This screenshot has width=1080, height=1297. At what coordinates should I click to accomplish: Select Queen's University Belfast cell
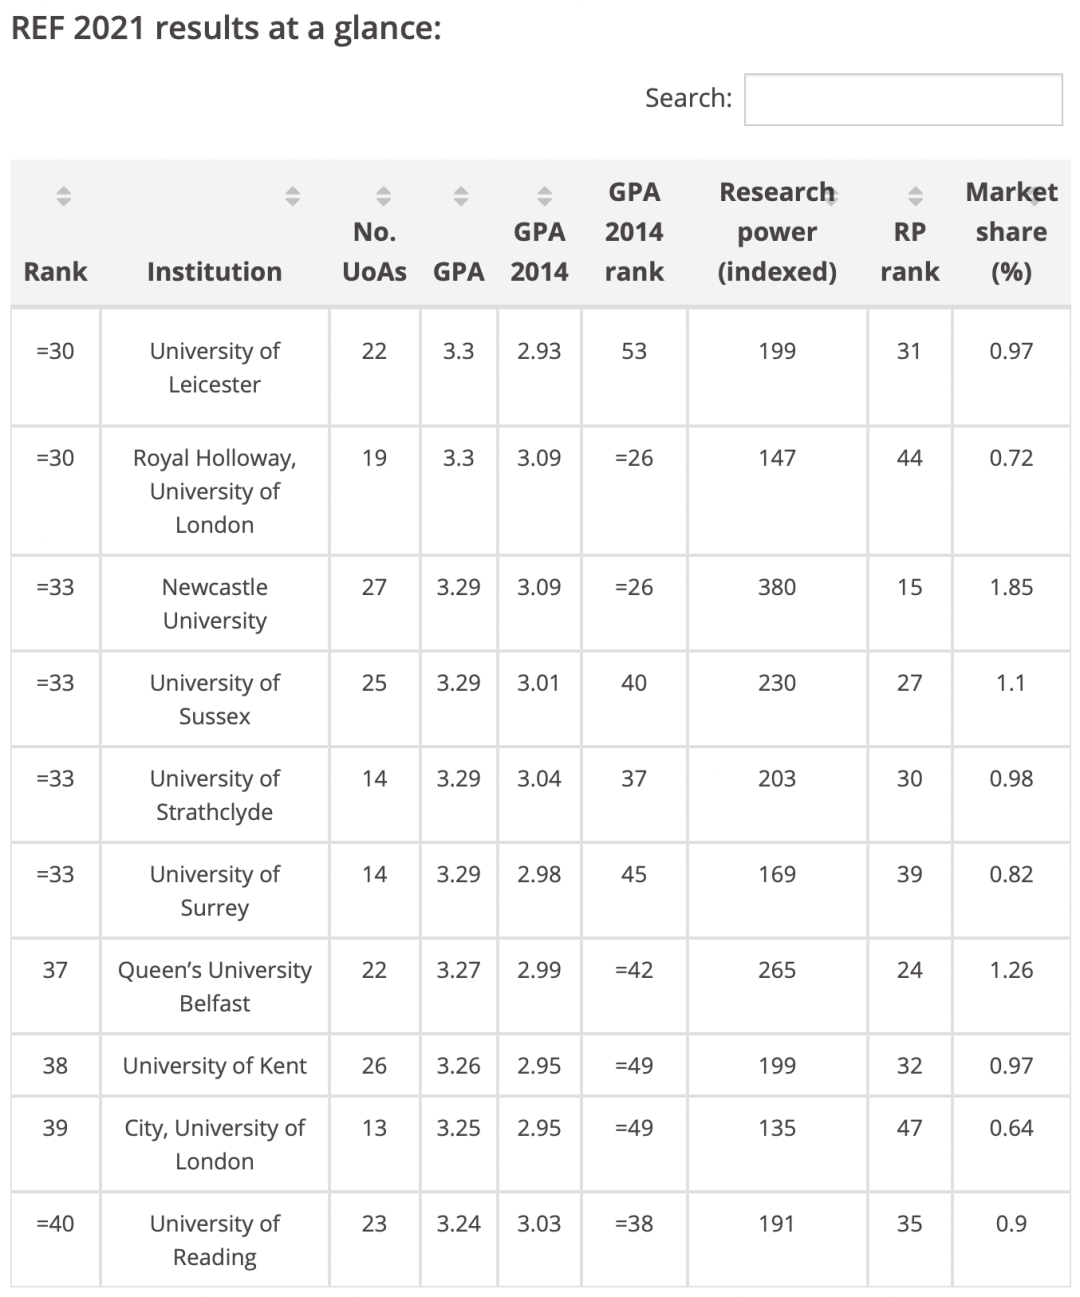click(x=214, y=986)
